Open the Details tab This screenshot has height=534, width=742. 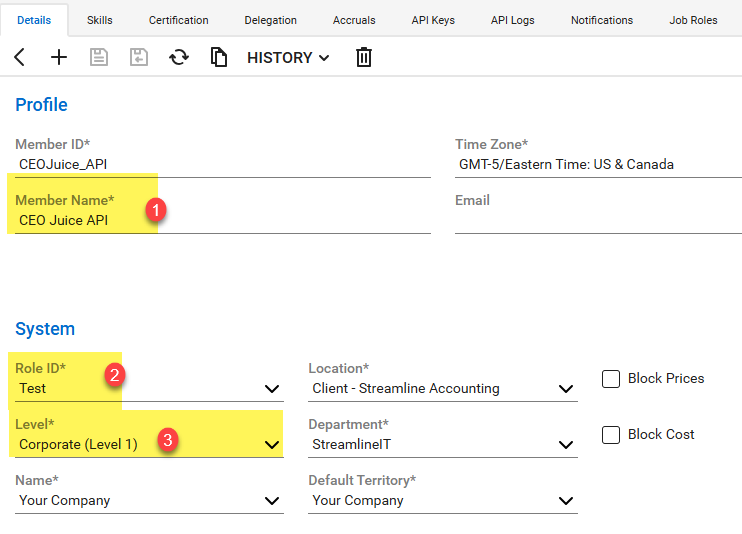tap(34, 20)
